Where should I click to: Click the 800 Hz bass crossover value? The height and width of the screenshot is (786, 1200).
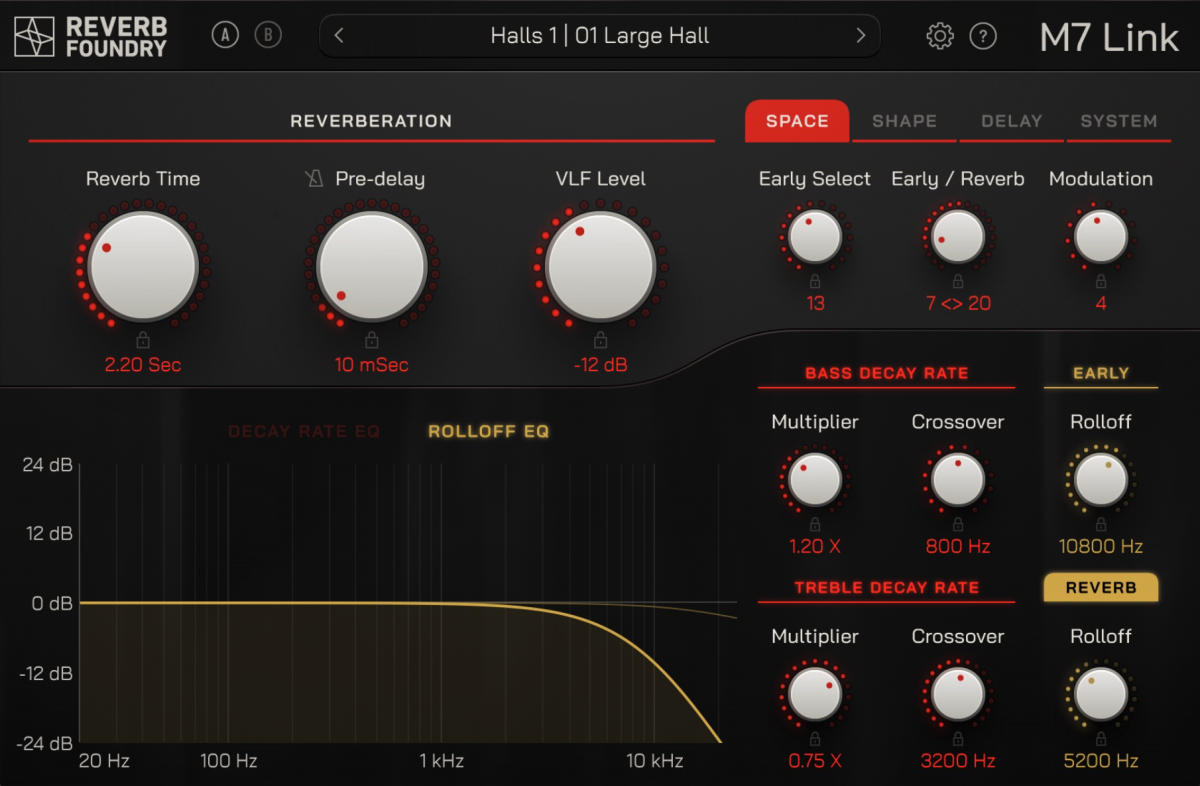pos(958,547)
